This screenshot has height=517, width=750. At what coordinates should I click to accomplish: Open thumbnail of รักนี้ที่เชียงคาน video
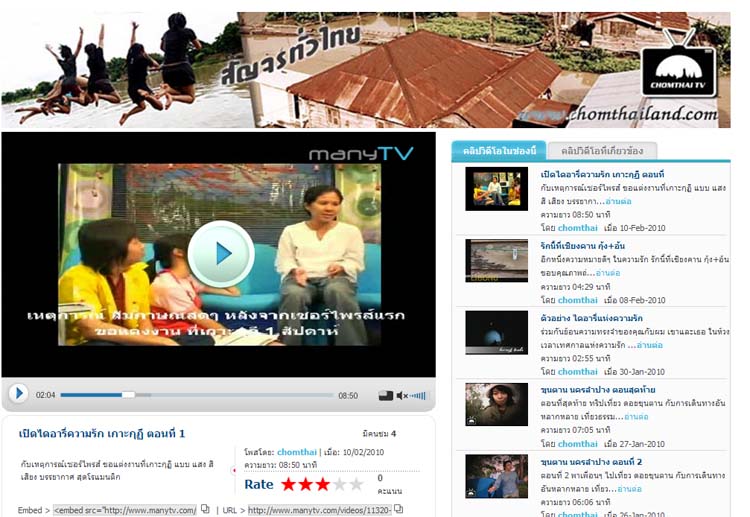pyautogui.click(x=496, y=261)
